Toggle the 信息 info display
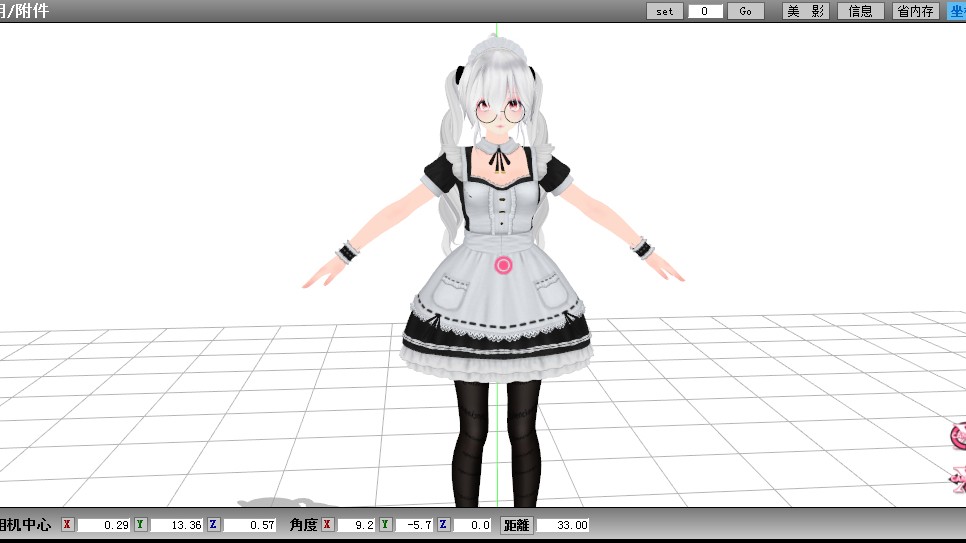The image size is (966, 543). tap(860, 11)
